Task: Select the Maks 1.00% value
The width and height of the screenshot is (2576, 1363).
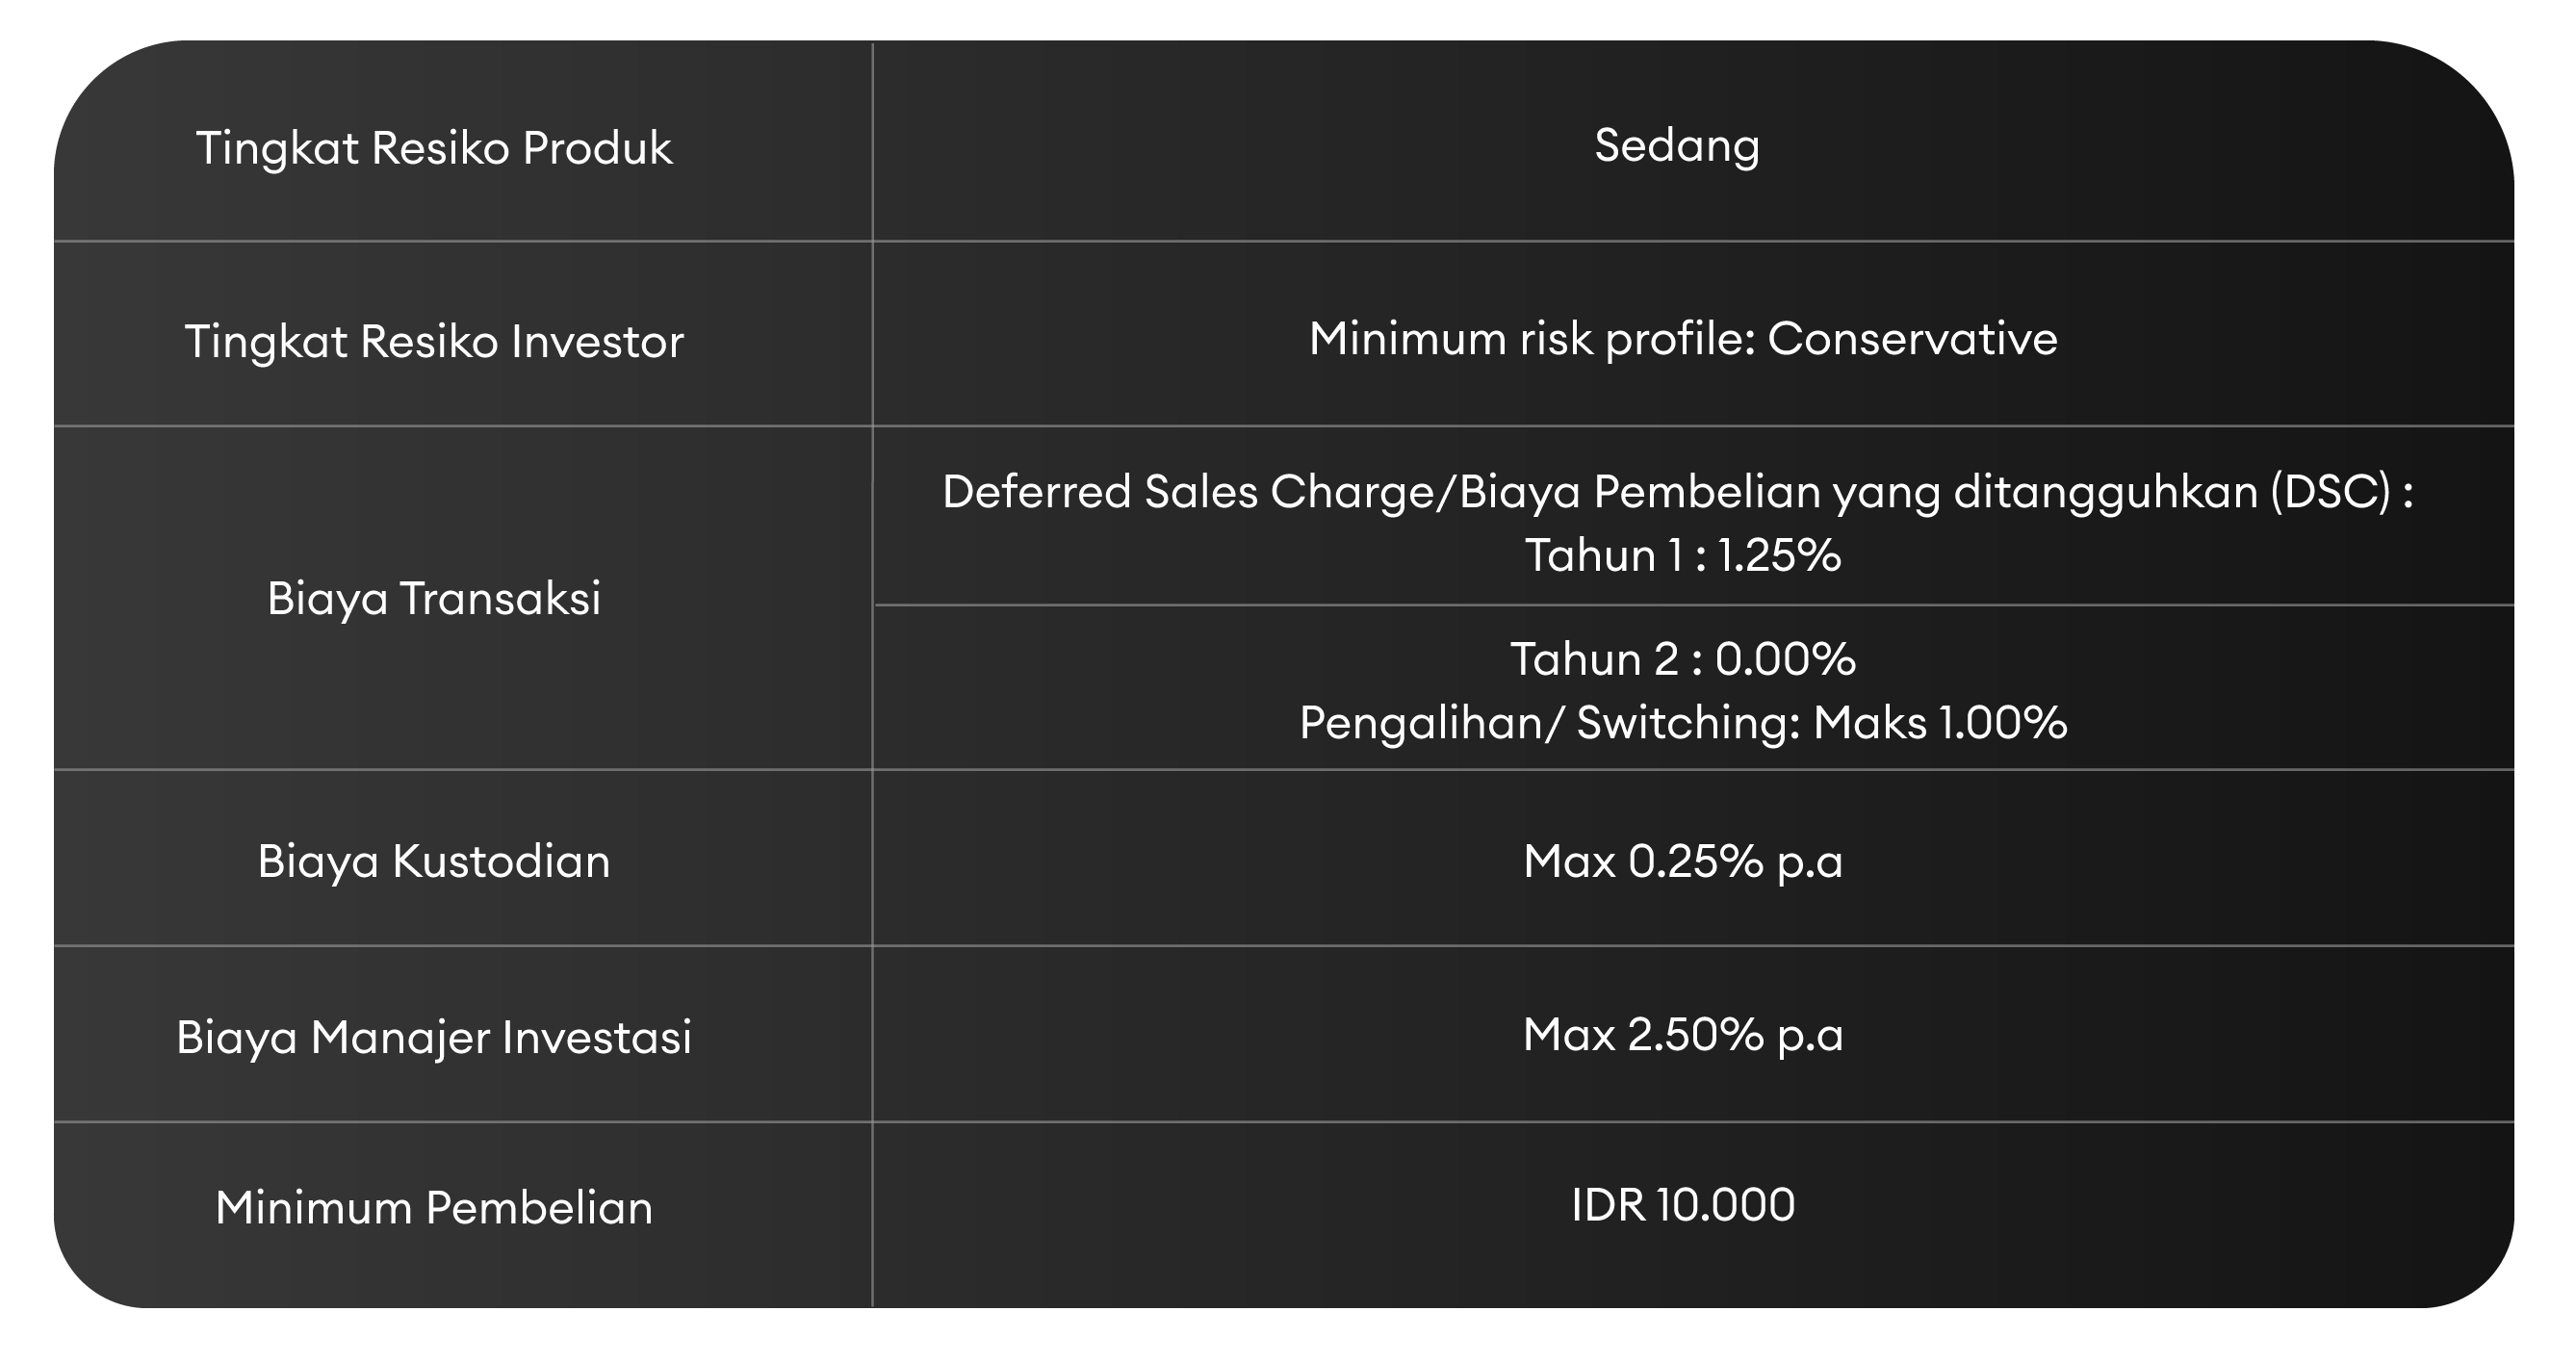Action: [1940, 722]
